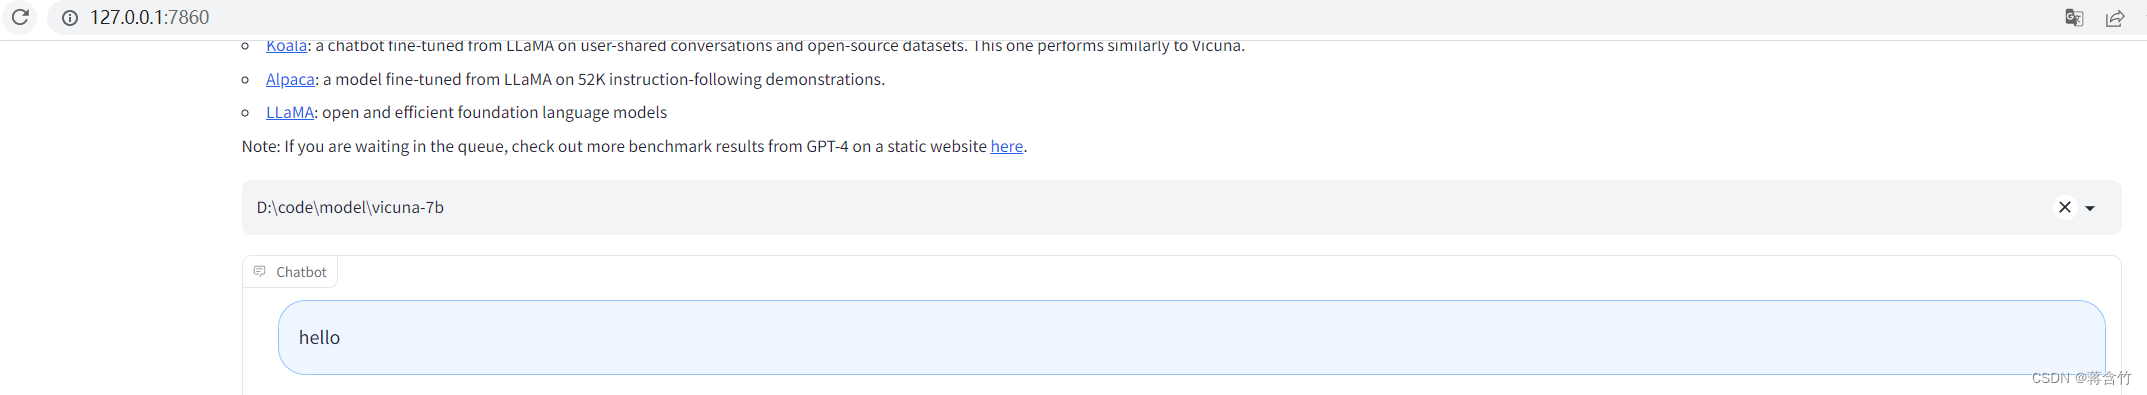Clear the selected model with the X icon

tap(2065, 207)
